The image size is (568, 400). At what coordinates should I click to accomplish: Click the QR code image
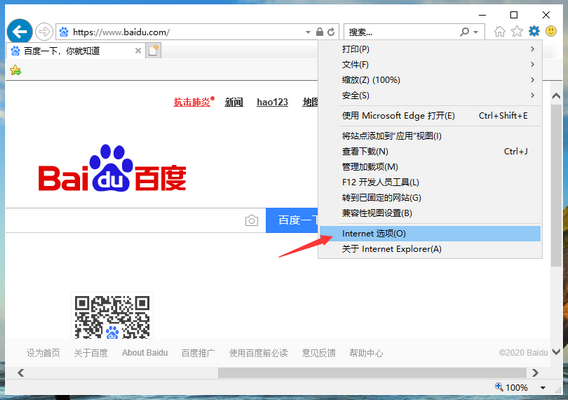pyautogui.click(x=112, y=317)
